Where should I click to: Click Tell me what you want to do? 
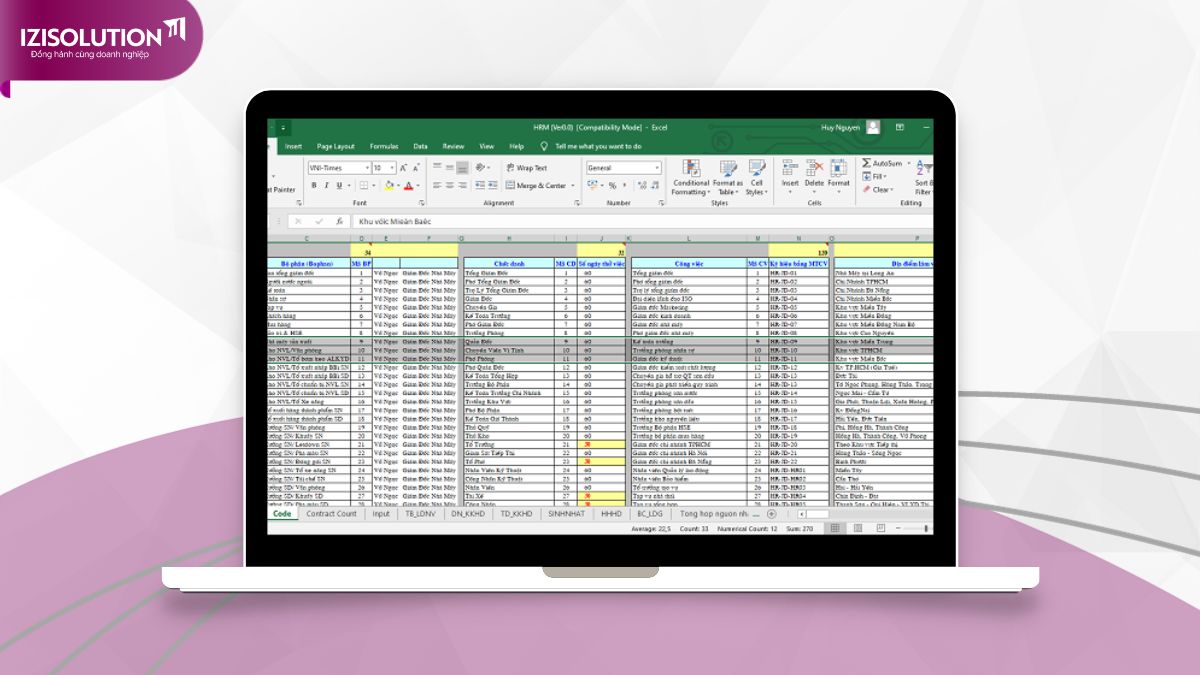[x=597, y=146]
